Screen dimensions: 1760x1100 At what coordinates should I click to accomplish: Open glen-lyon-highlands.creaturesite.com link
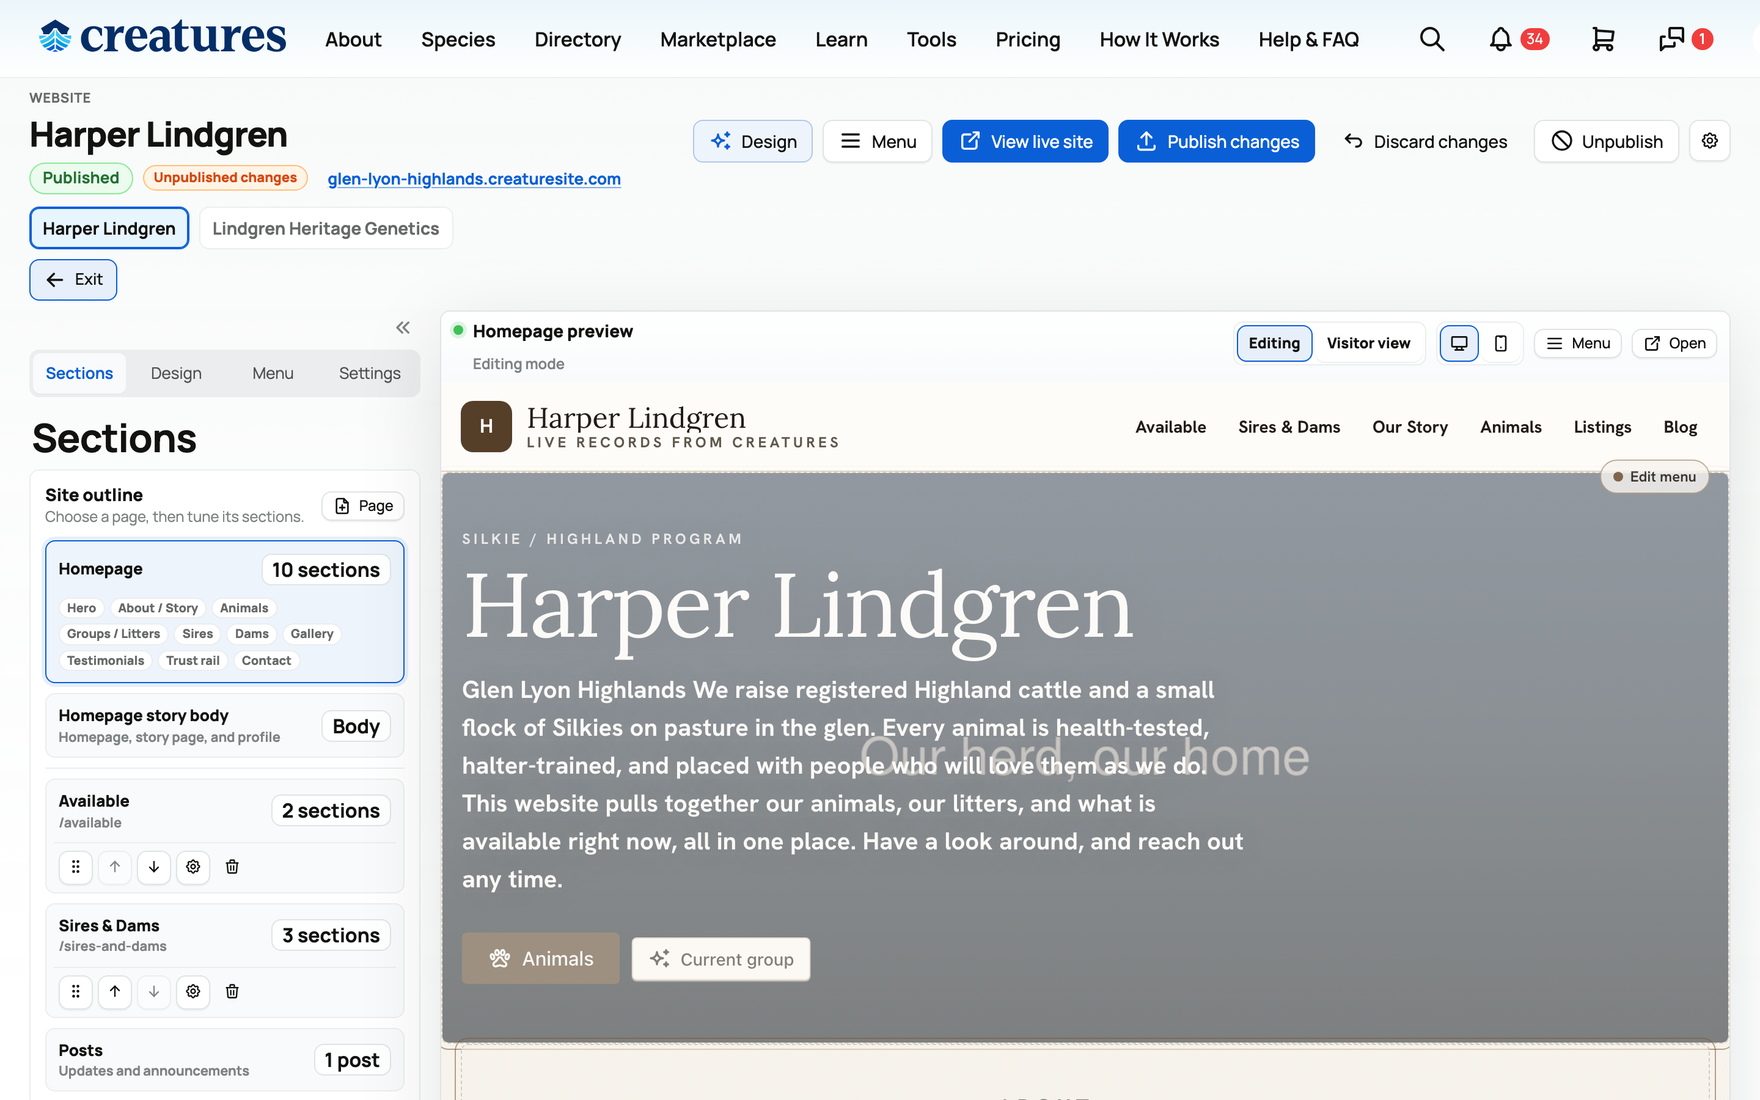click(474, 179)
